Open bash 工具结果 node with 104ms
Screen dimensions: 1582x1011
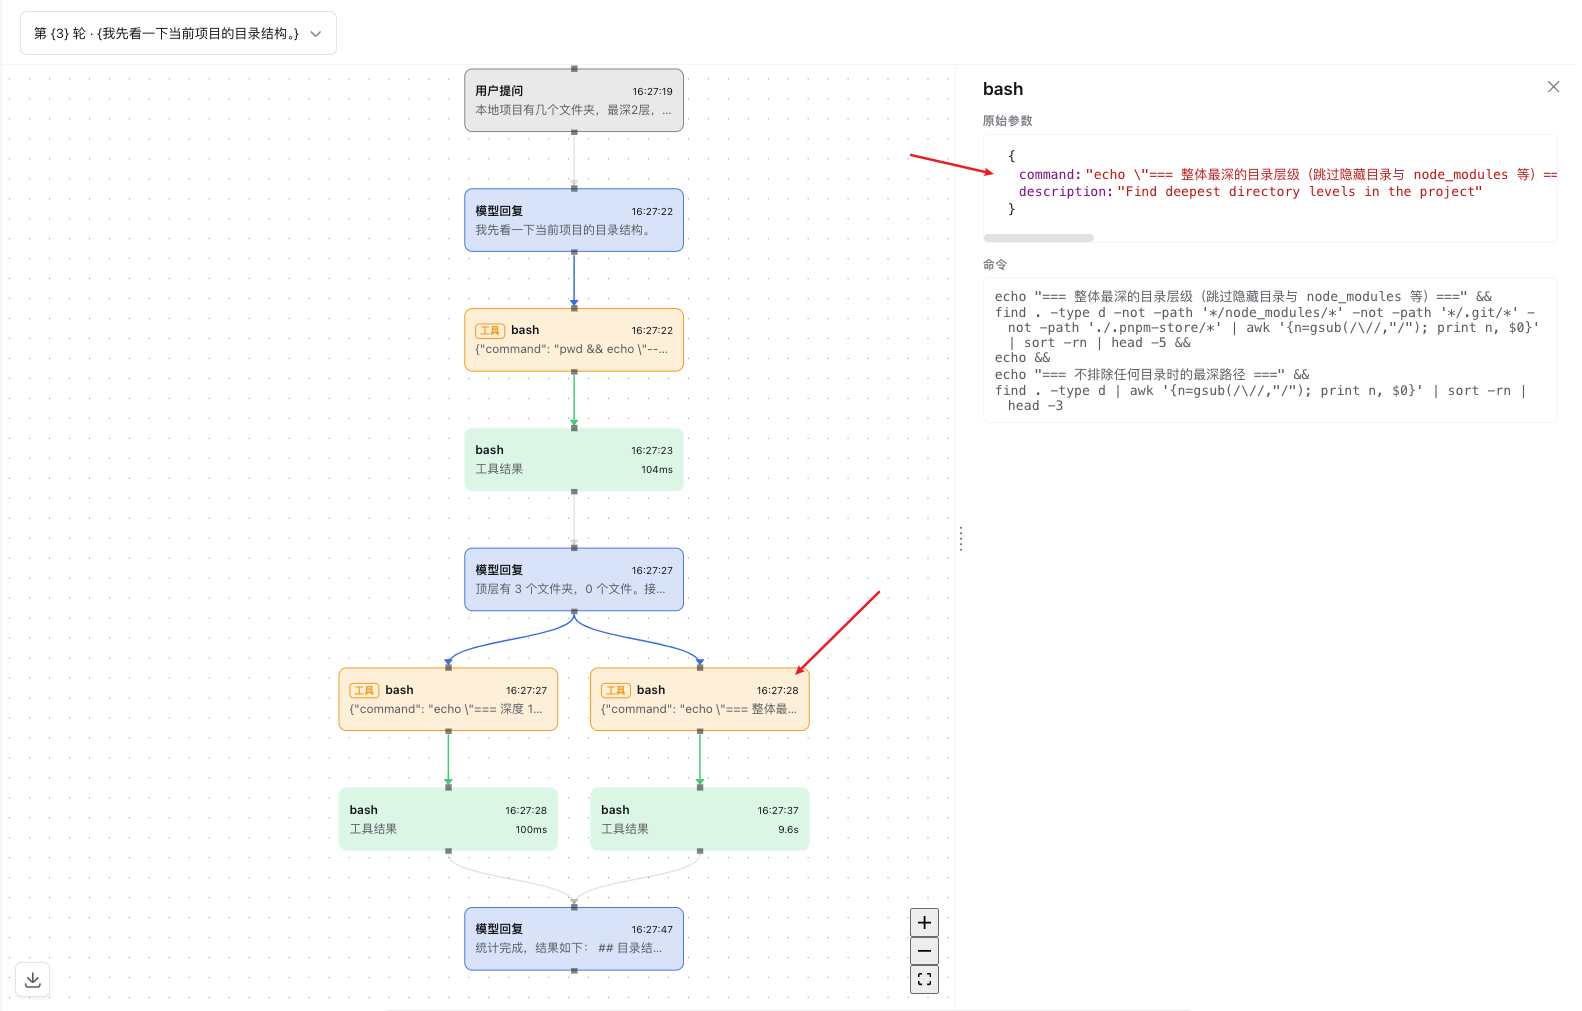pyautogui.click(x=574, y=460)
